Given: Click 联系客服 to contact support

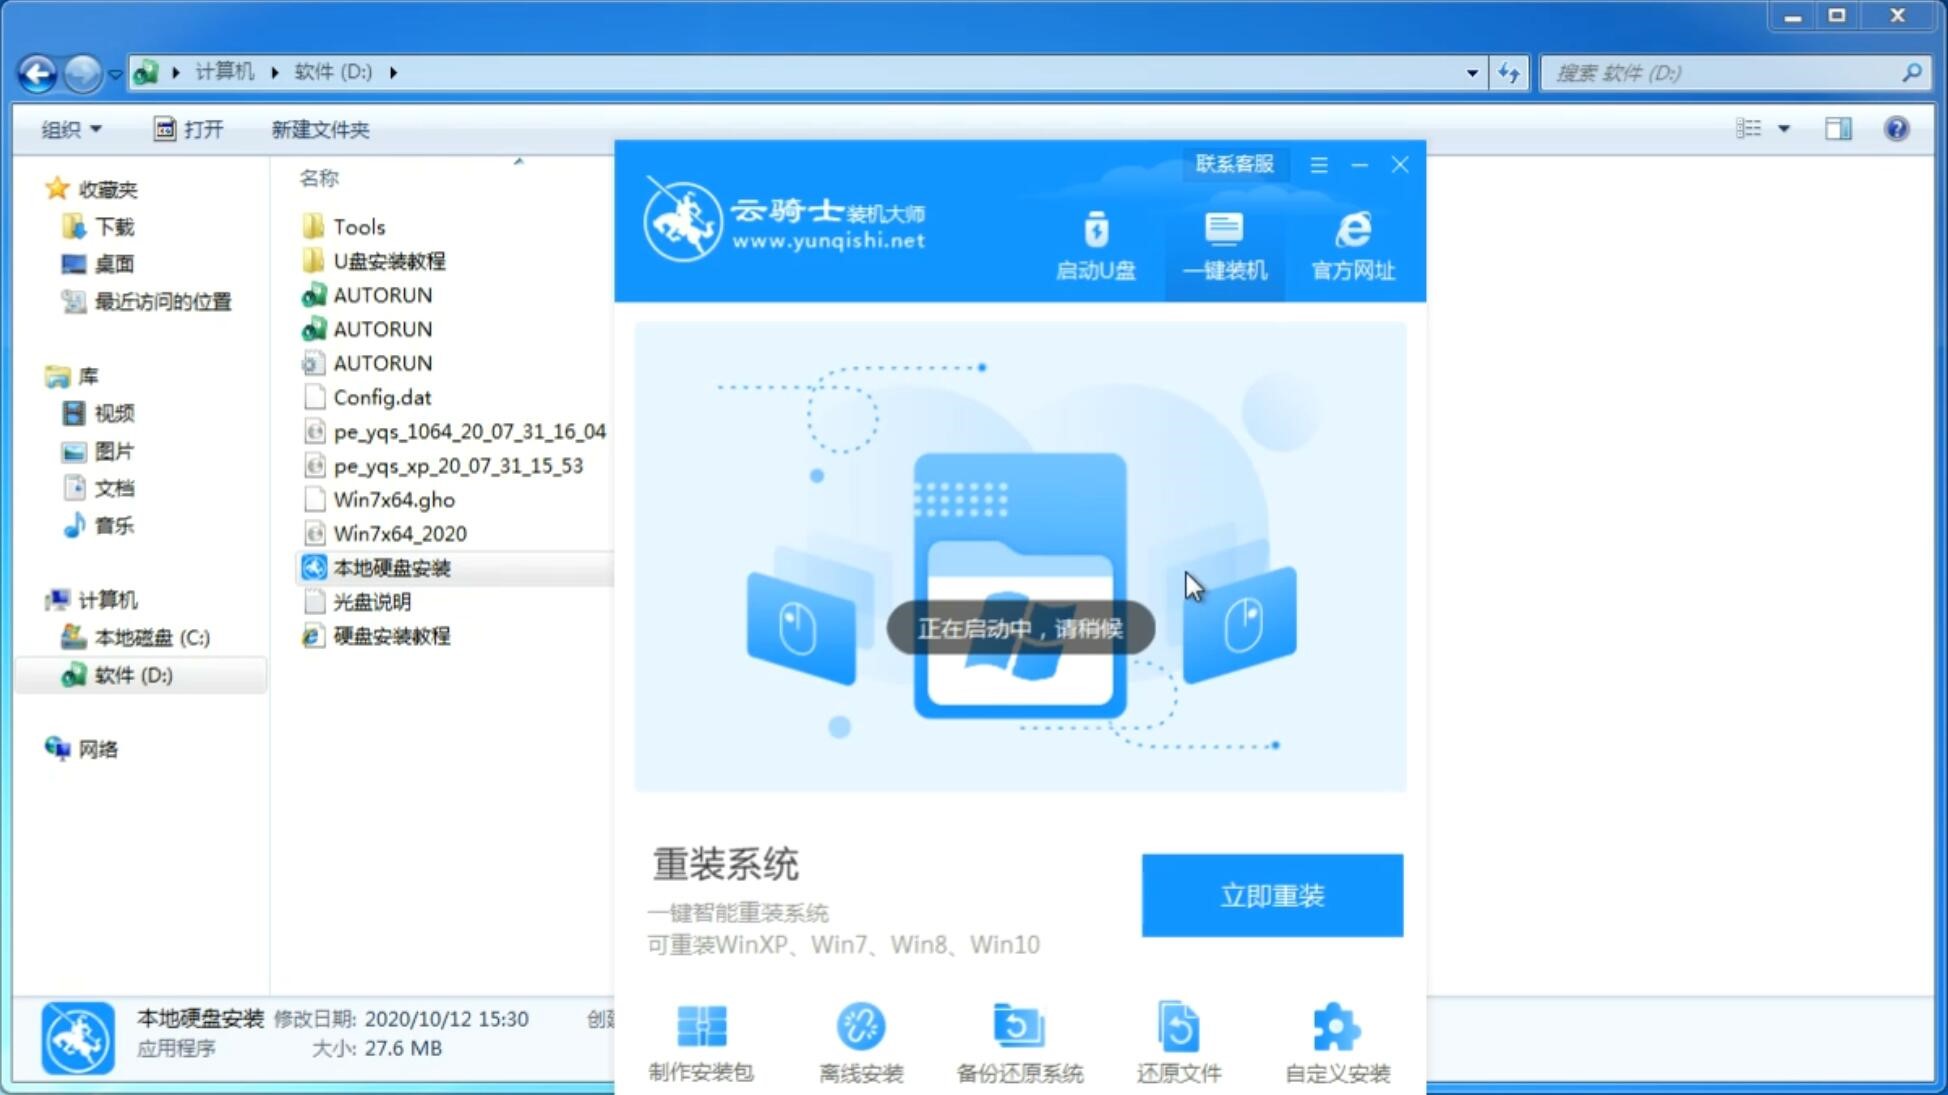Looking at the screenshot, I should click(x=1232, y=163).
